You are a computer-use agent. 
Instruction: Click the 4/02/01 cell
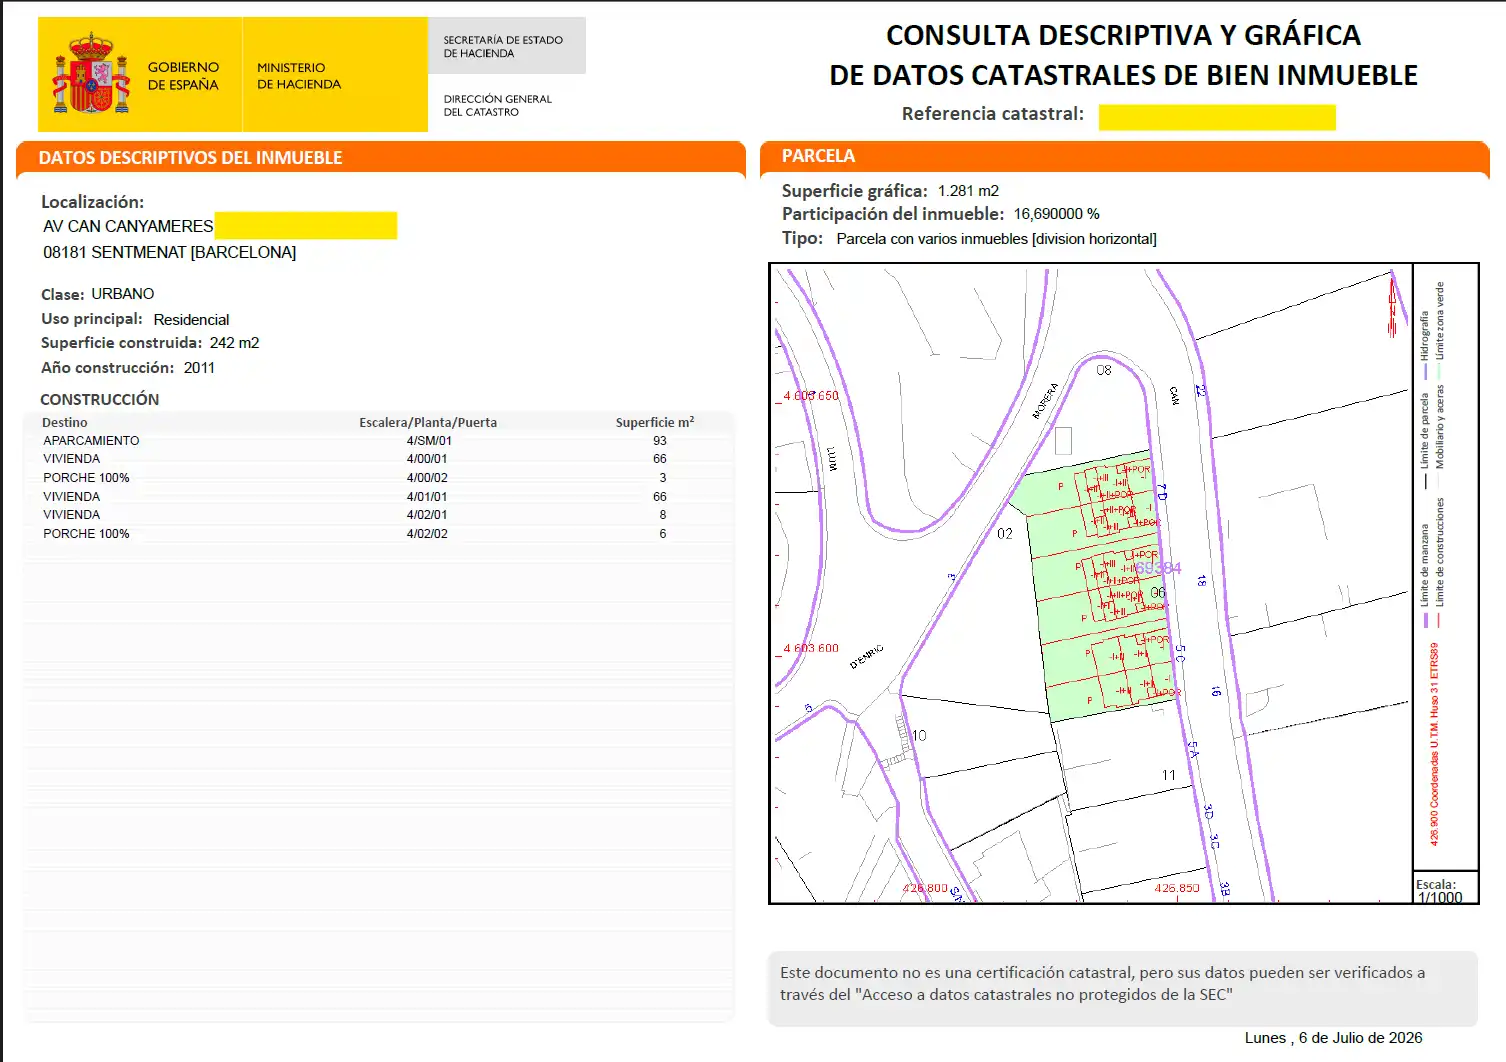pos(427,515)
